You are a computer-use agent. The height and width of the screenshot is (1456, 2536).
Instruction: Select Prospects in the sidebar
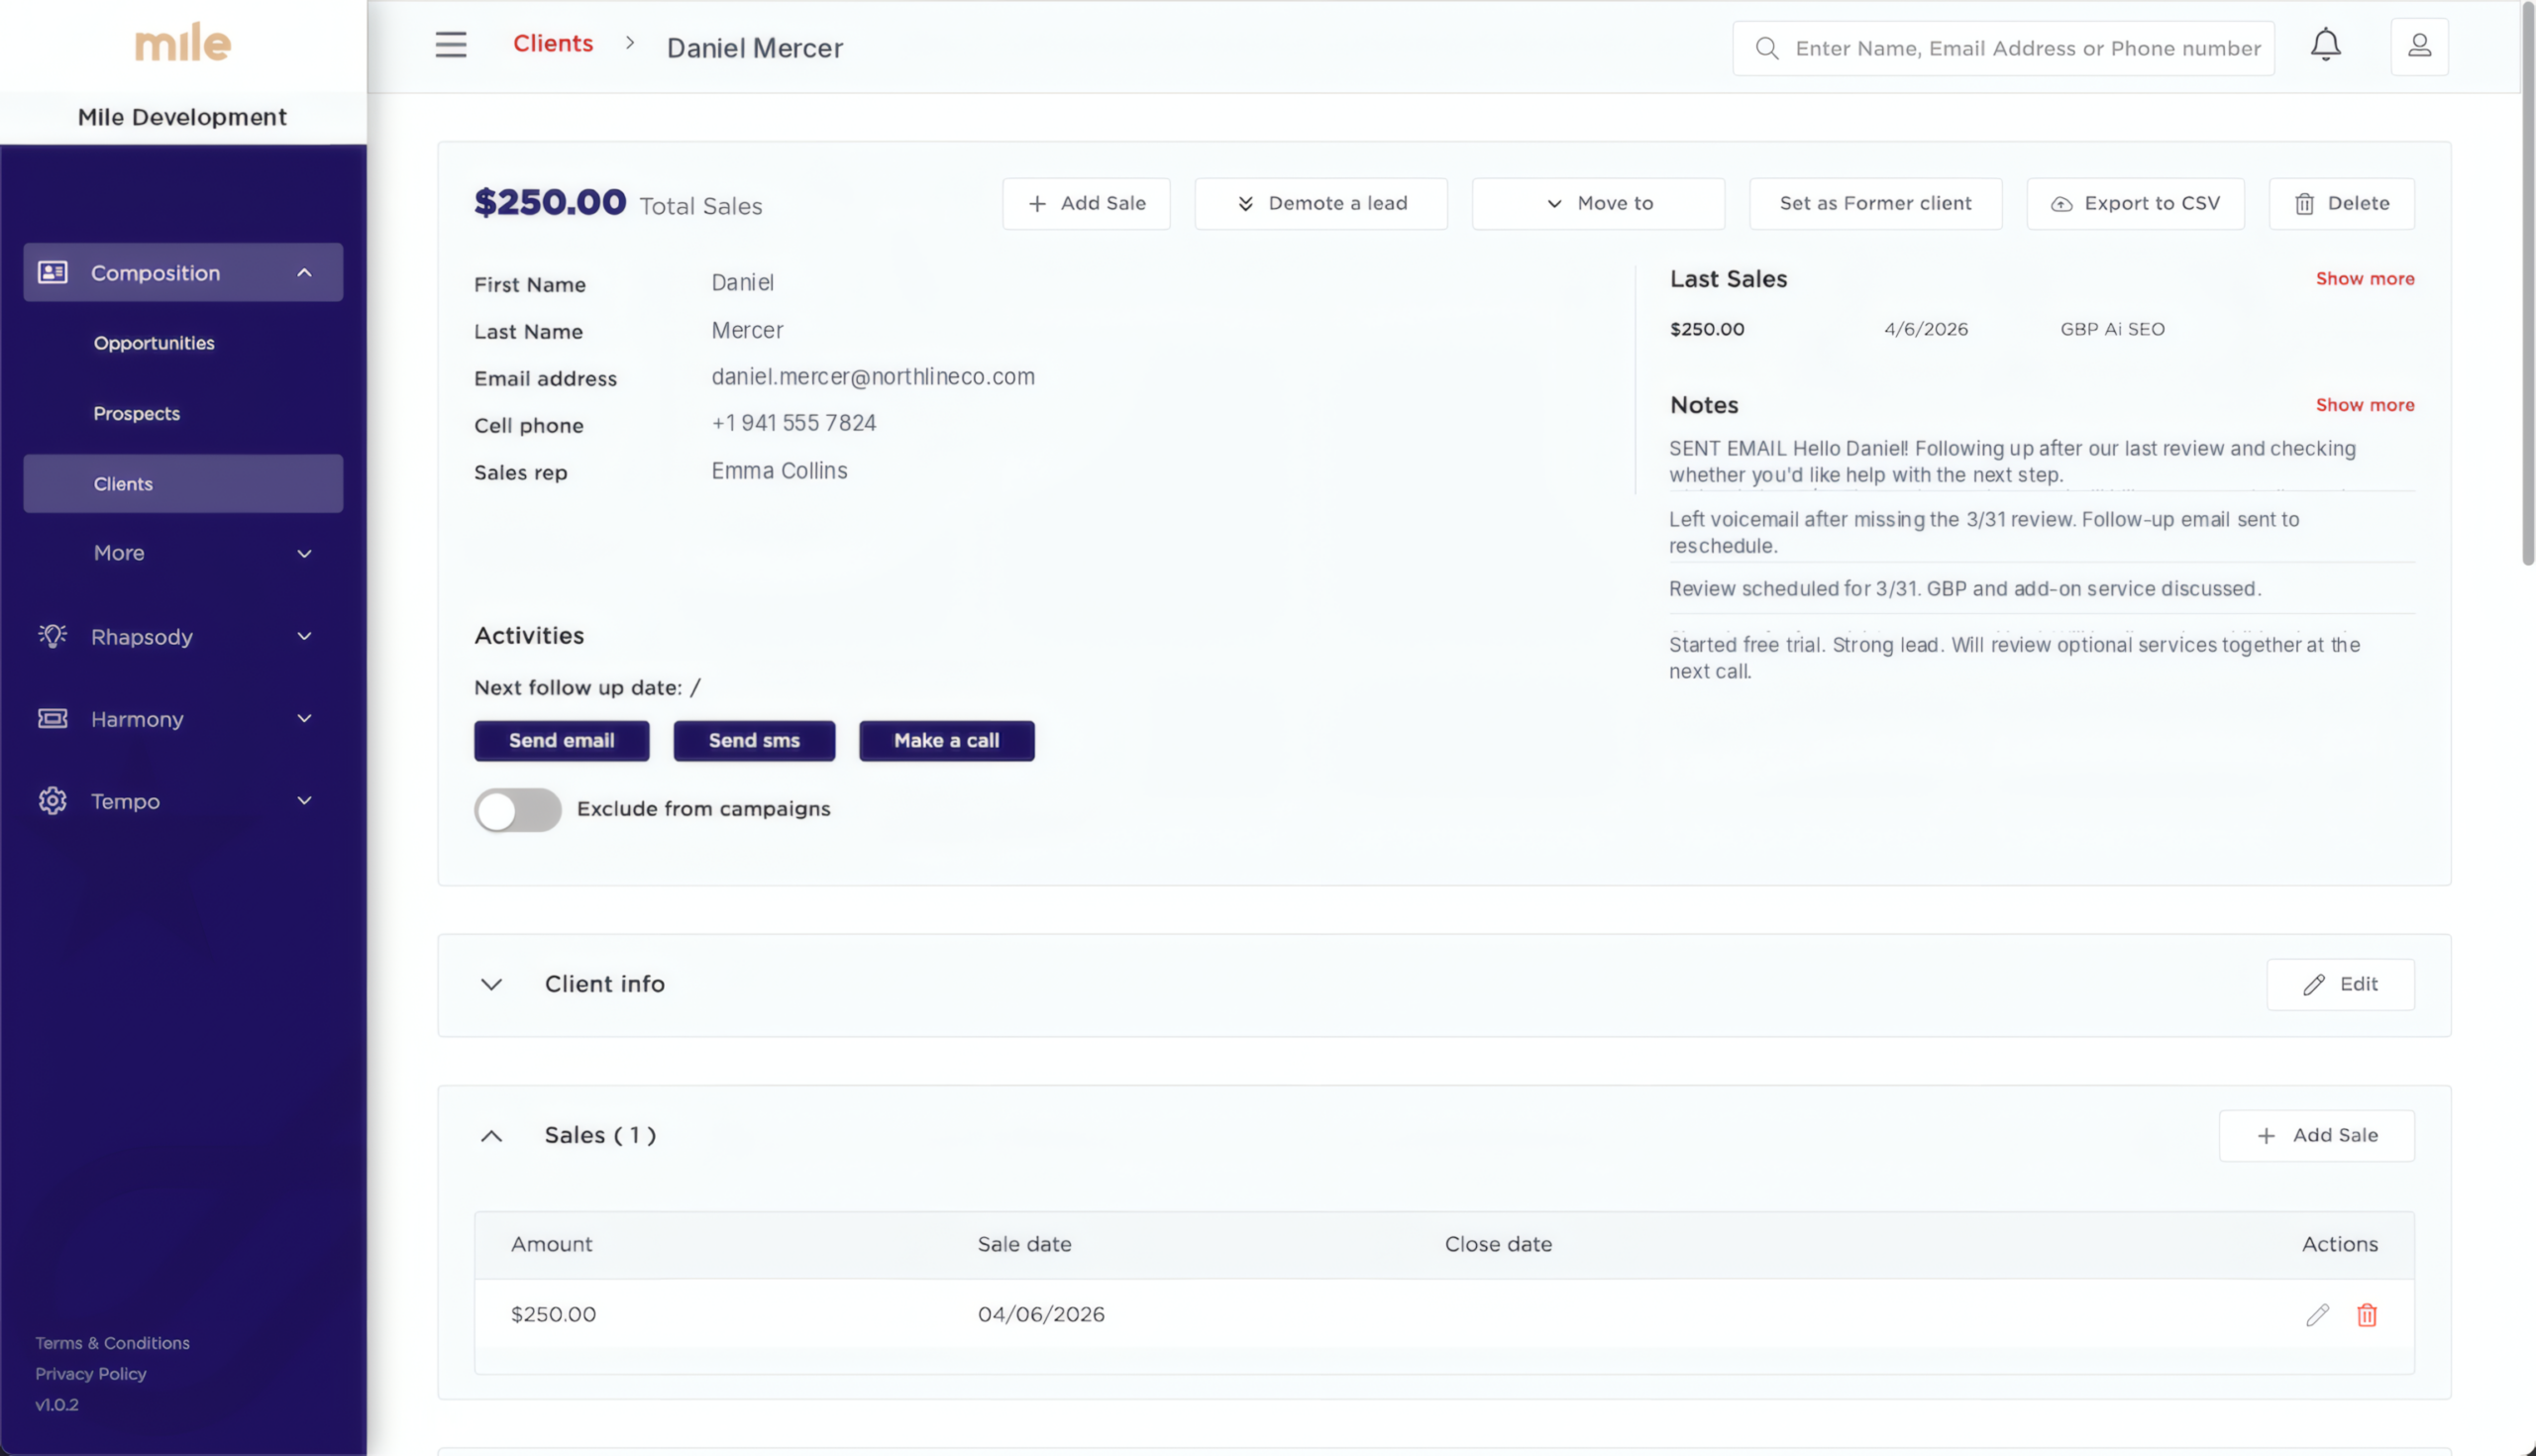137,413
